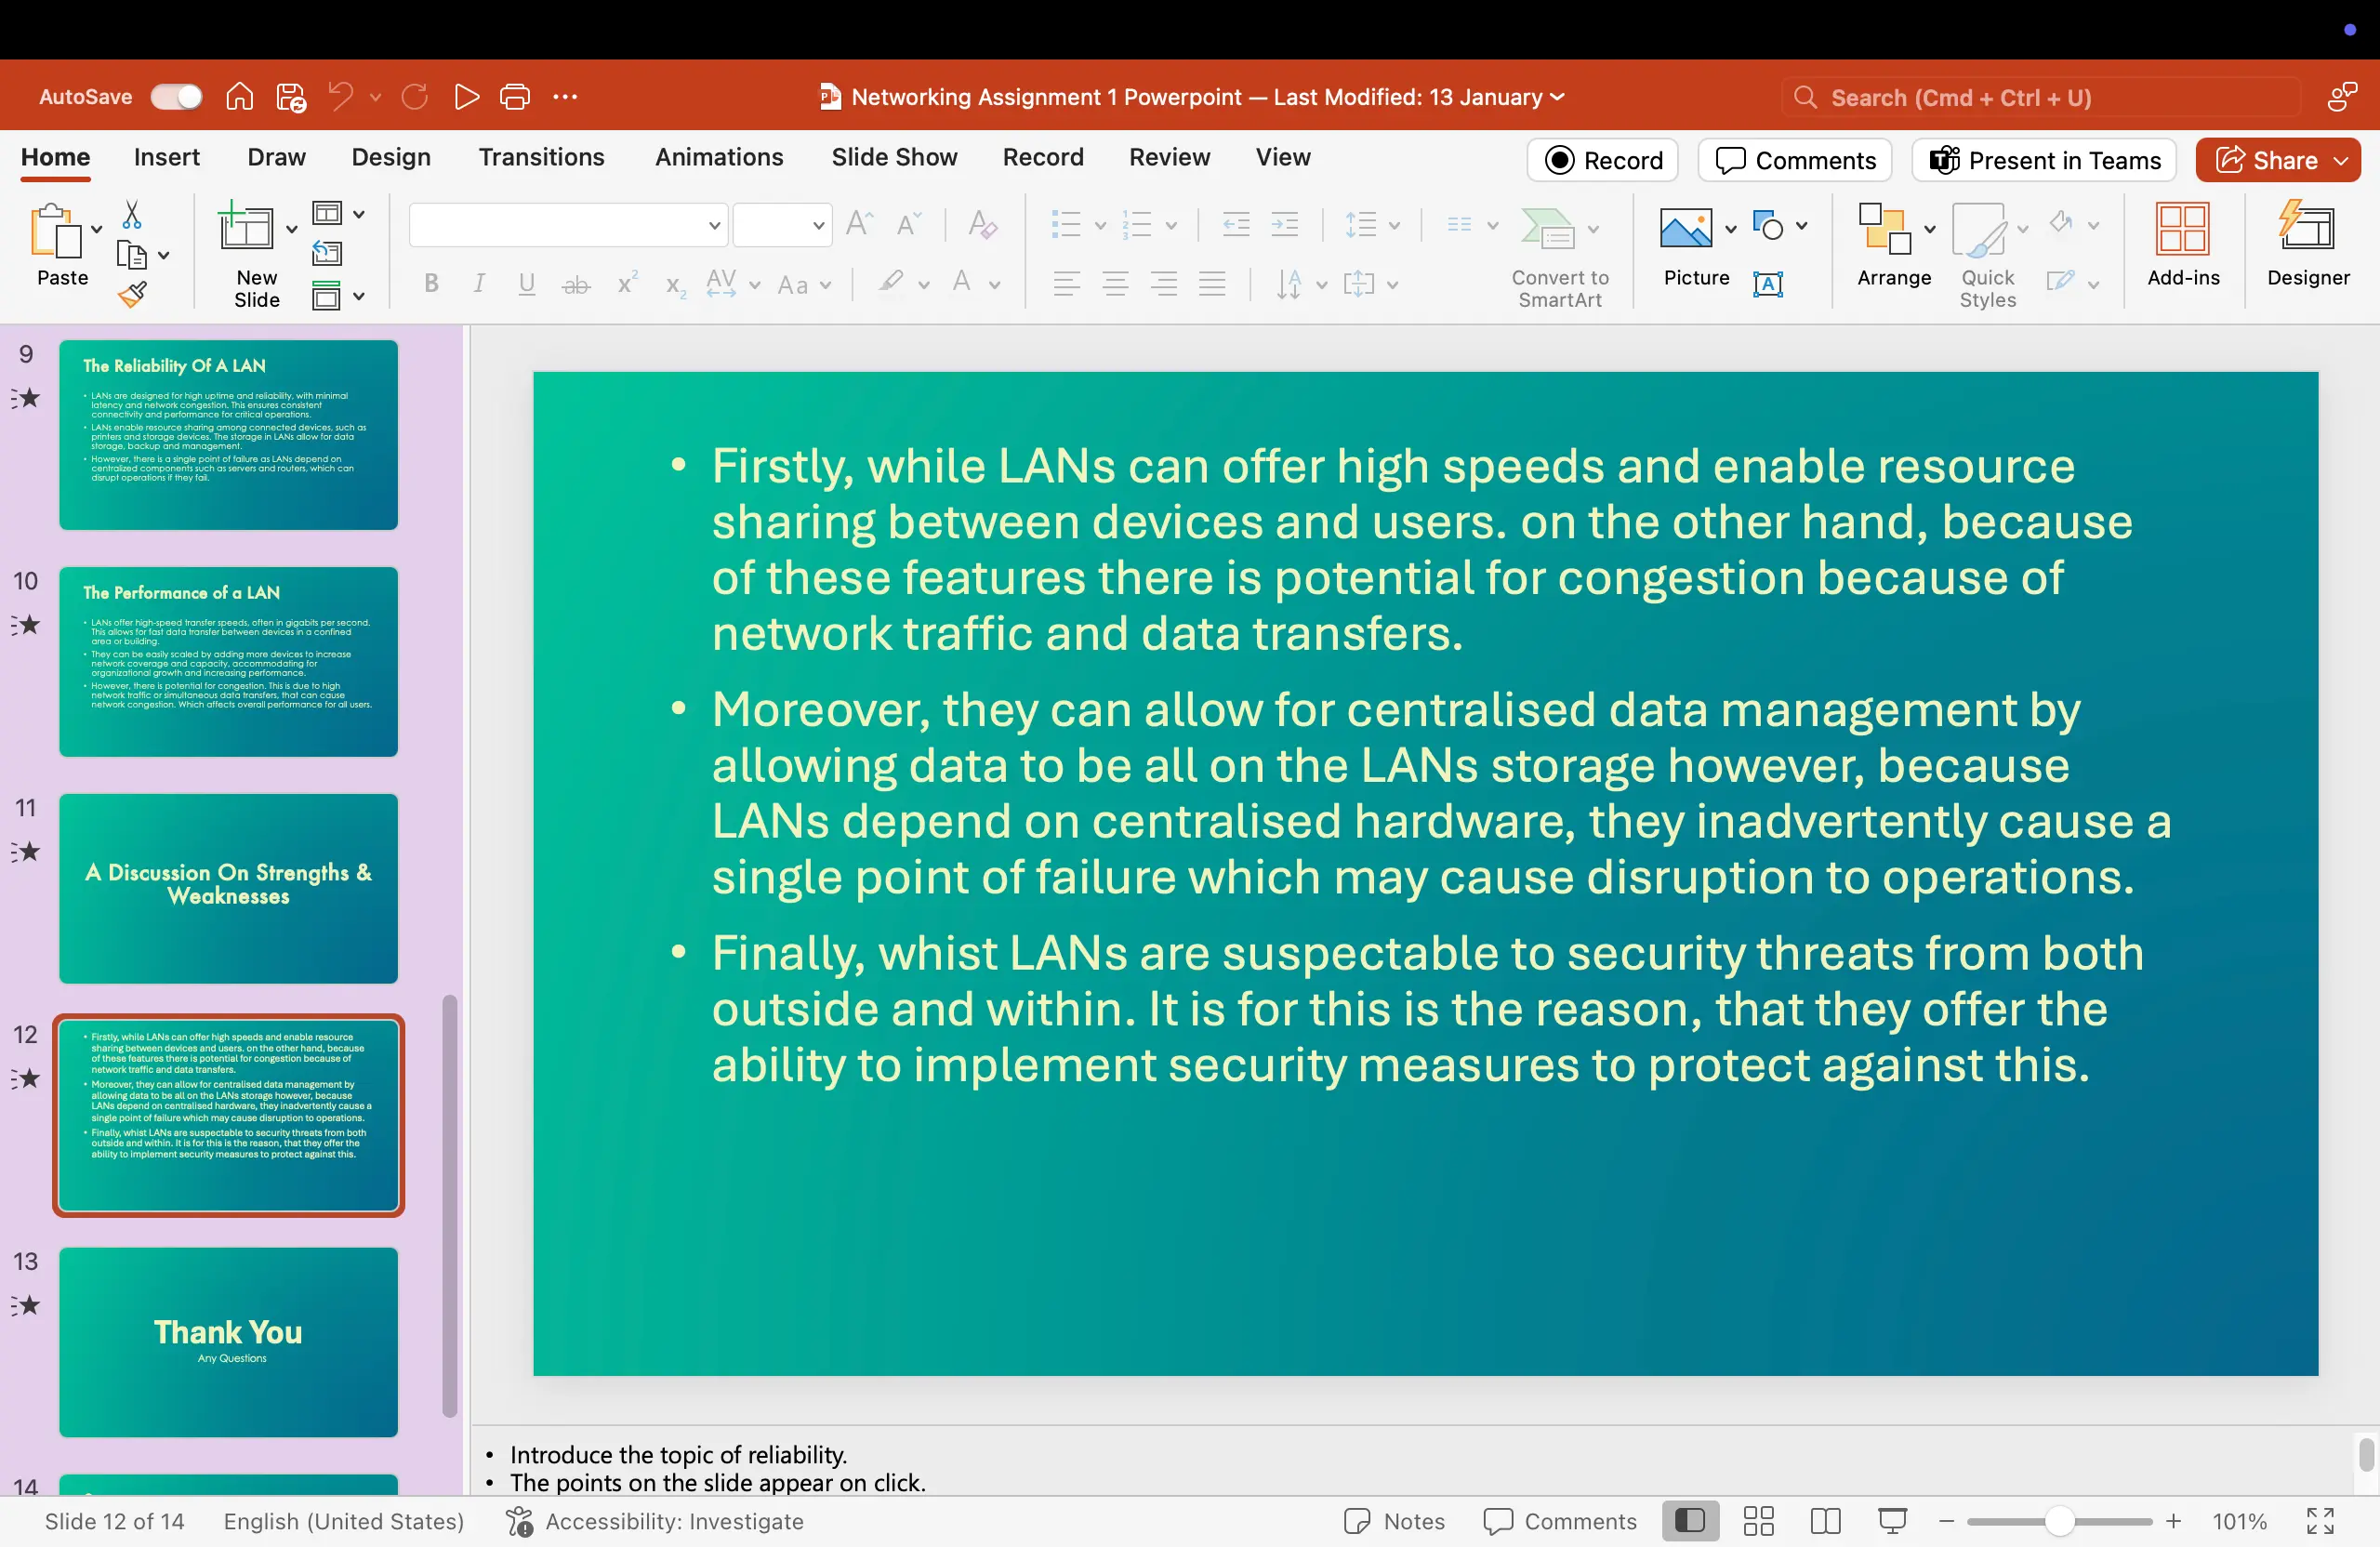Open the document title dropdown

[x=1558, y=97]
